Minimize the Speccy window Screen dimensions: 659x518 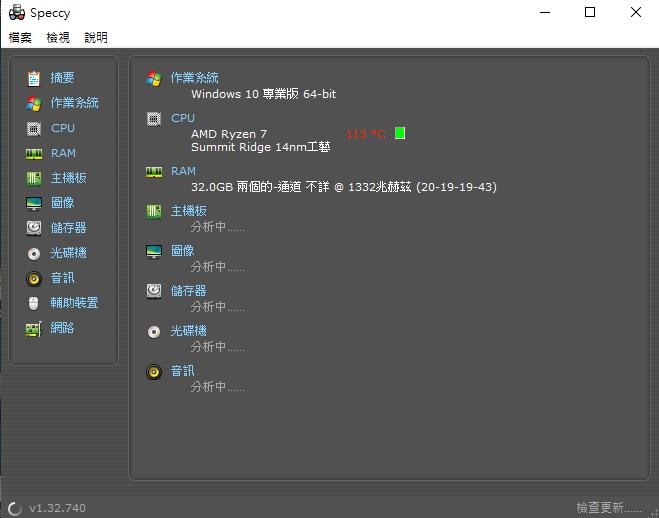[545, 12]
